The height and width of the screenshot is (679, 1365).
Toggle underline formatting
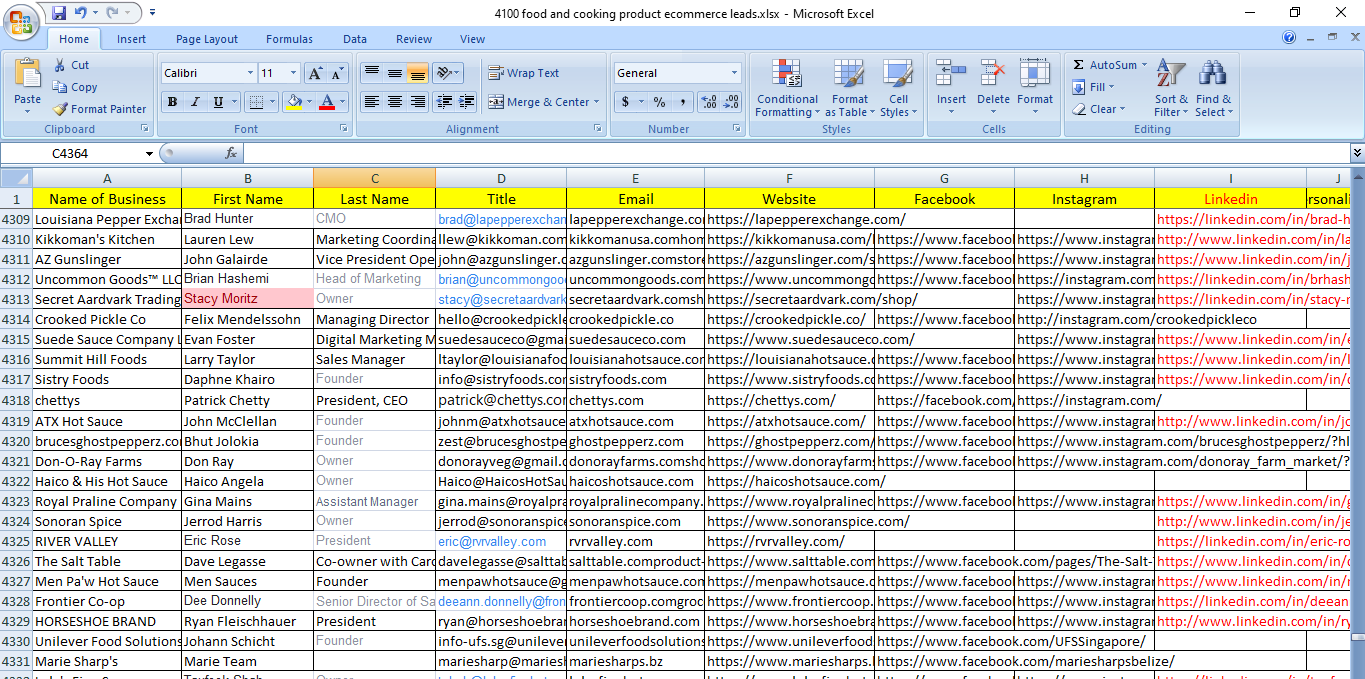click(x=220, y=102)
